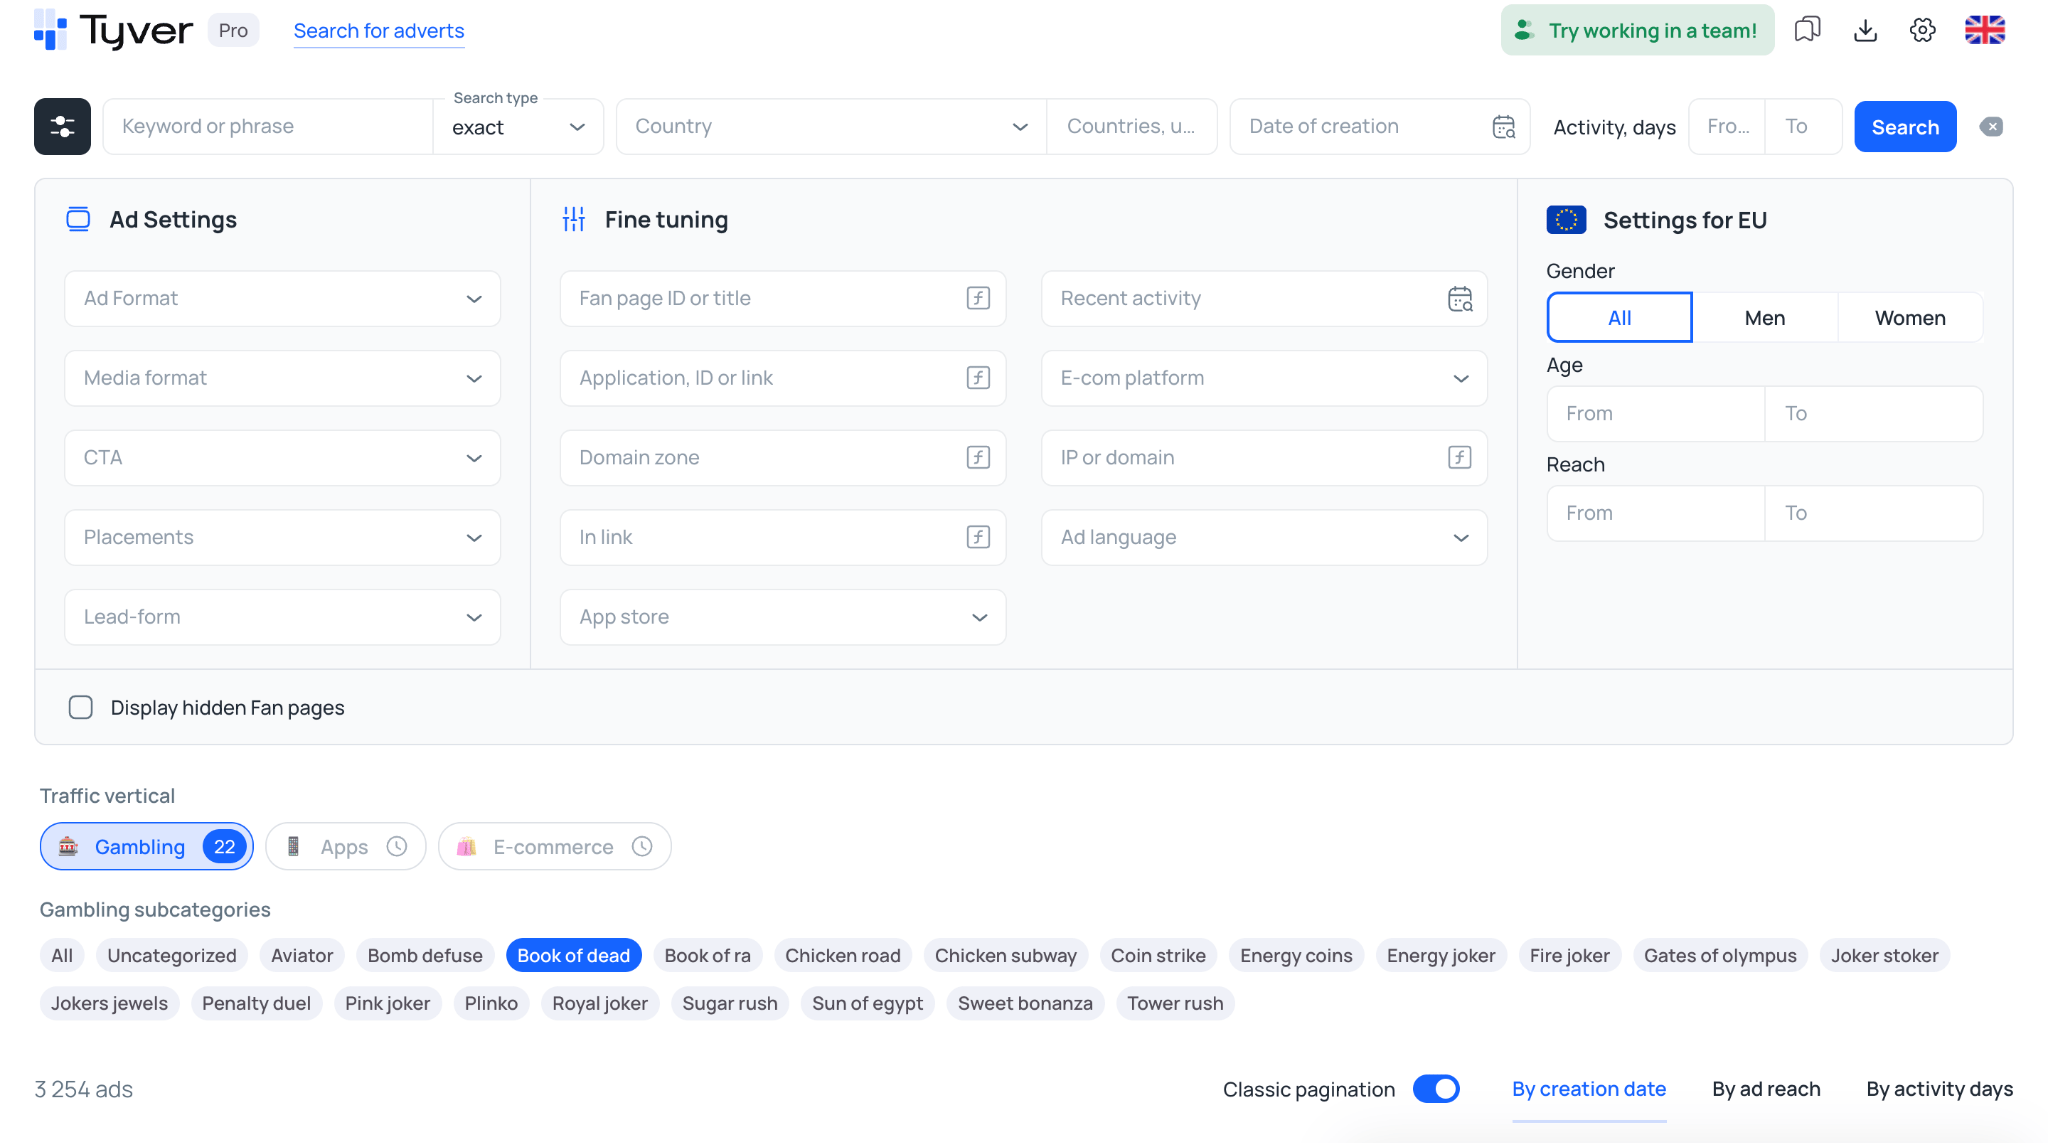Click the download icon in header
Viewport: 2048px width, 1143px height.
coord(1865,30)
